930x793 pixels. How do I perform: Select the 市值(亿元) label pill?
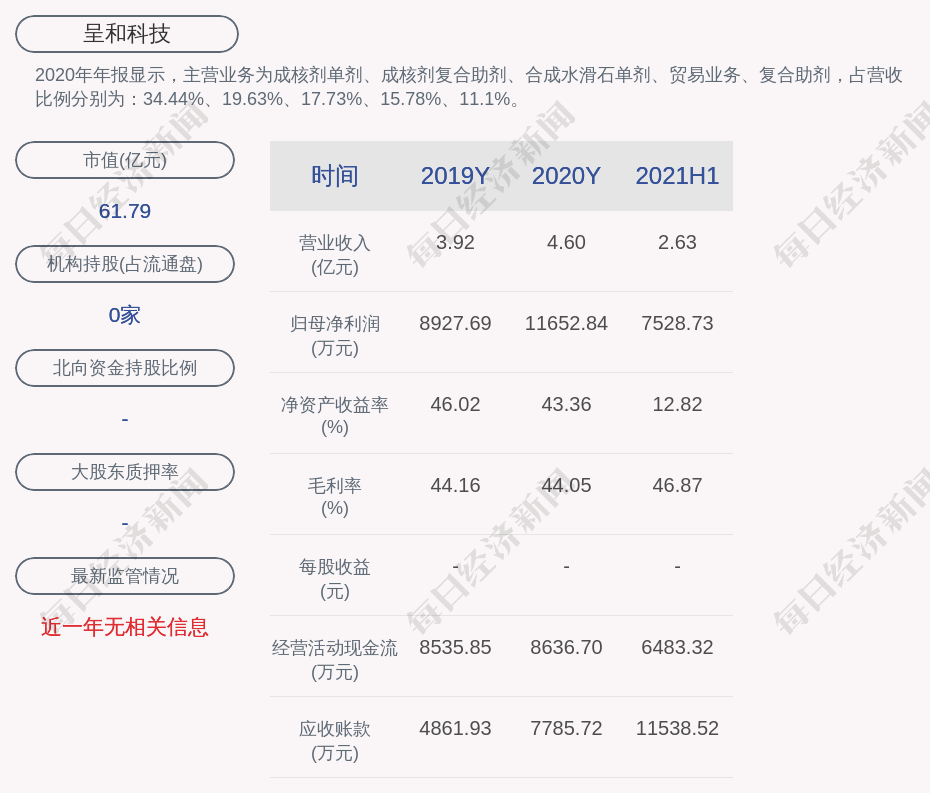click(125, 160)
